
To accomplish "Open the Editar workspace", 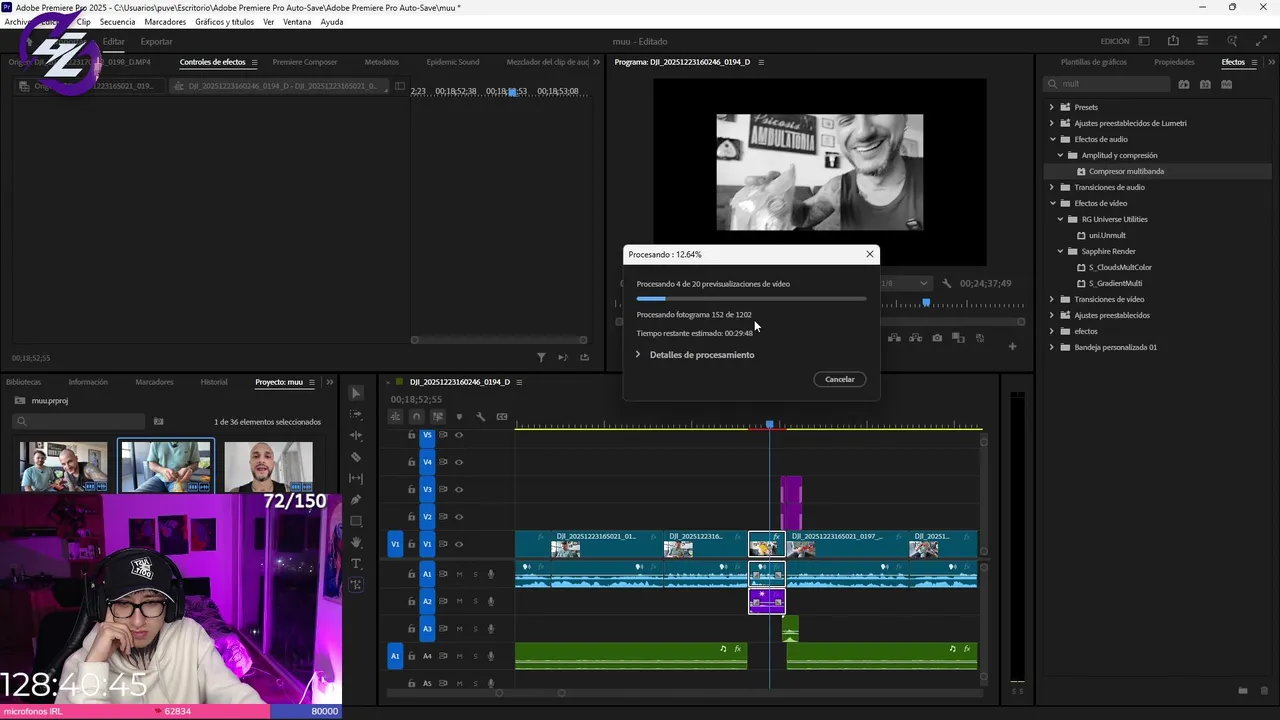I will pos(113,41).
